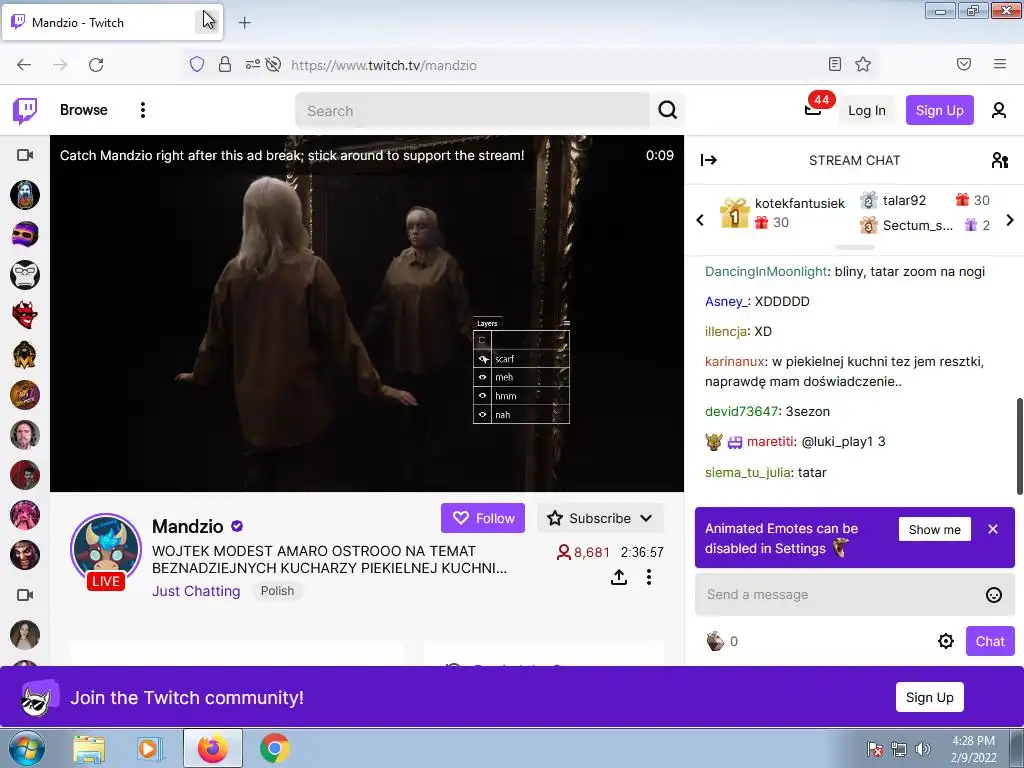Open Mandzio's LIVE profile avatar
Image resolution: width=1024 pixels, height=768 pixels.
pyautogui.click(x=106, y=550)
